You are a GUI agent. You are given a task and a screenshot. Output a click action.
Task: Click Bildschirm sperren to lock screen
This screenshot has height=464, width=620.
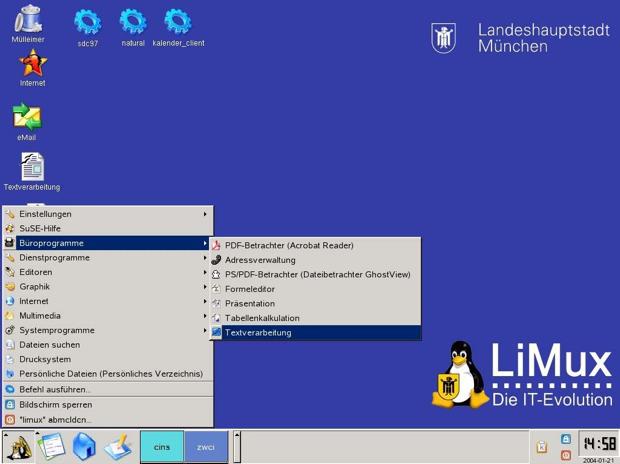click(56, 405)
